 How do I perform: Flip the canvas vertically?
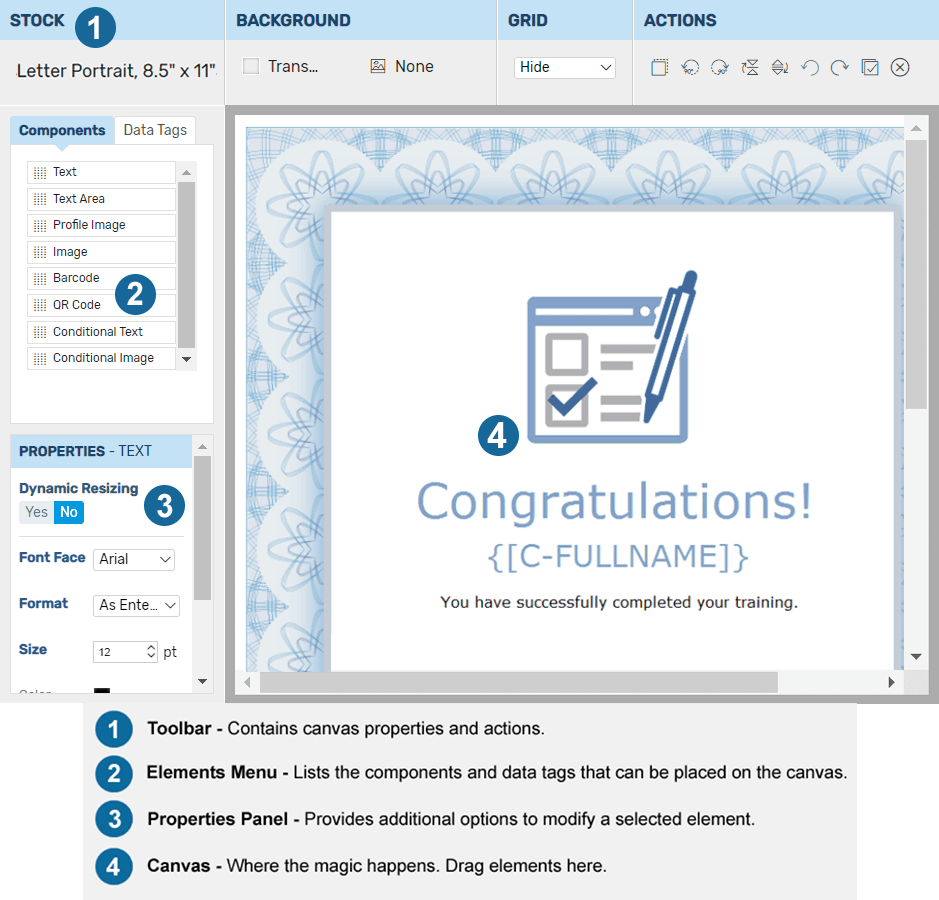click(x=750, y=67)
